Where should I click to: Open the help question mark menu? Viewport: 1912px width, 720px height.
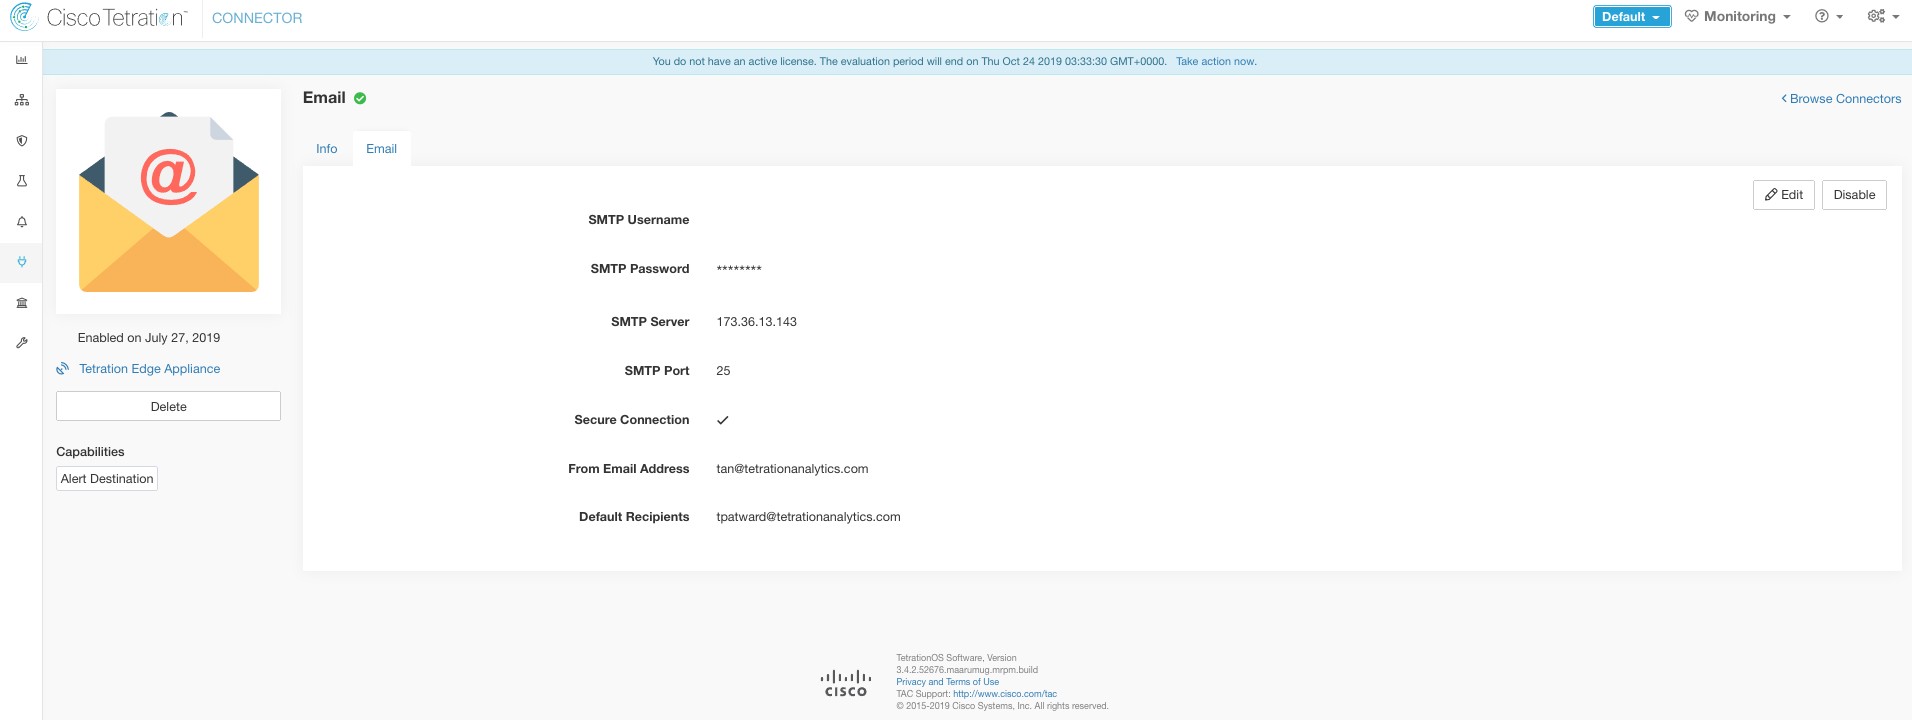click(1828, 17)
